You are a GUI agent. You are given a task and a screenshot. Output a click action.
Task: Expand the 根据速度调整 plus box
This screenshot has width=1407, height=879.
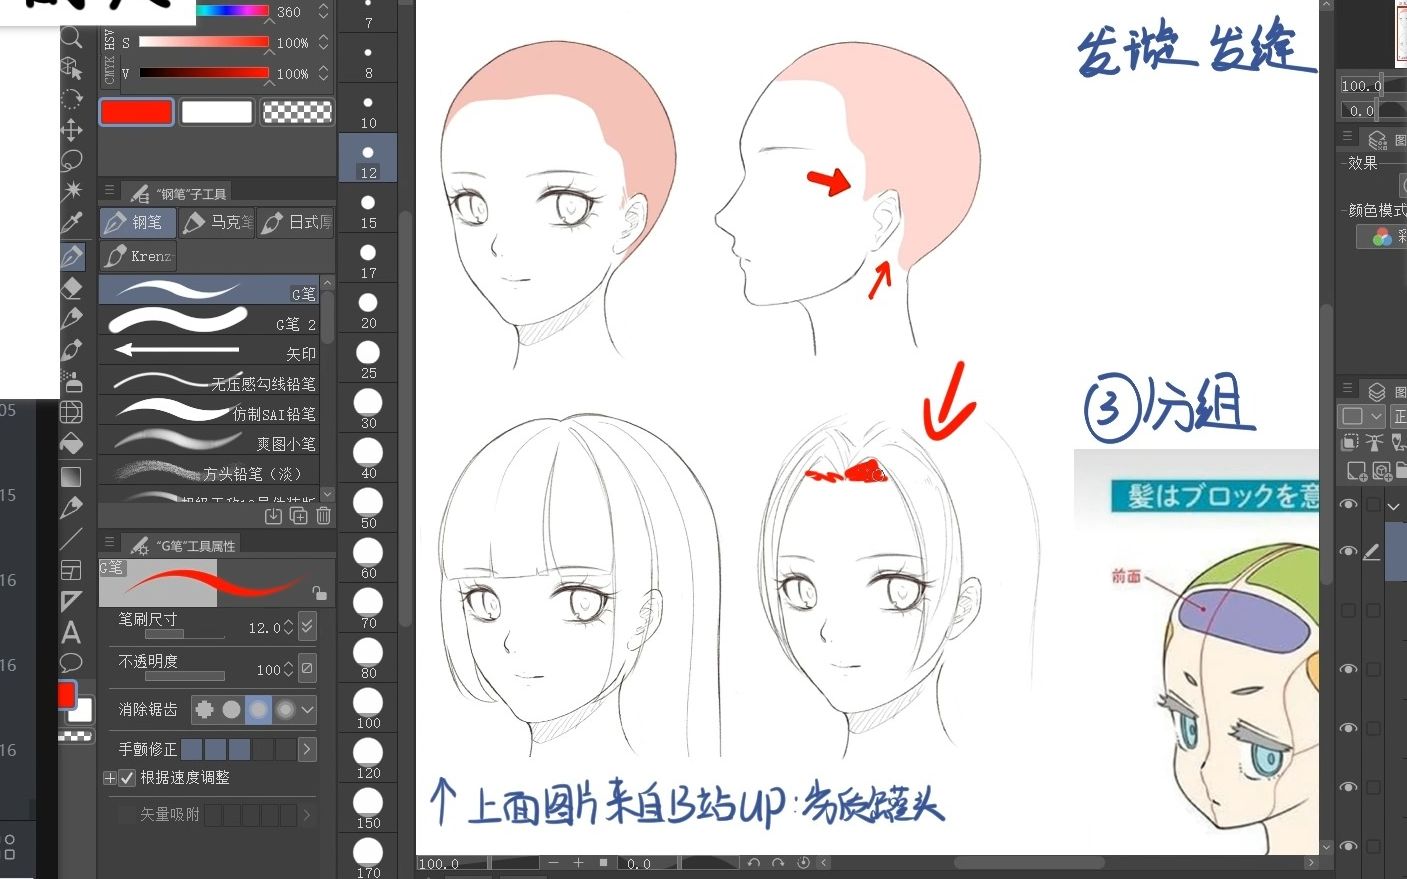[110, 777]
